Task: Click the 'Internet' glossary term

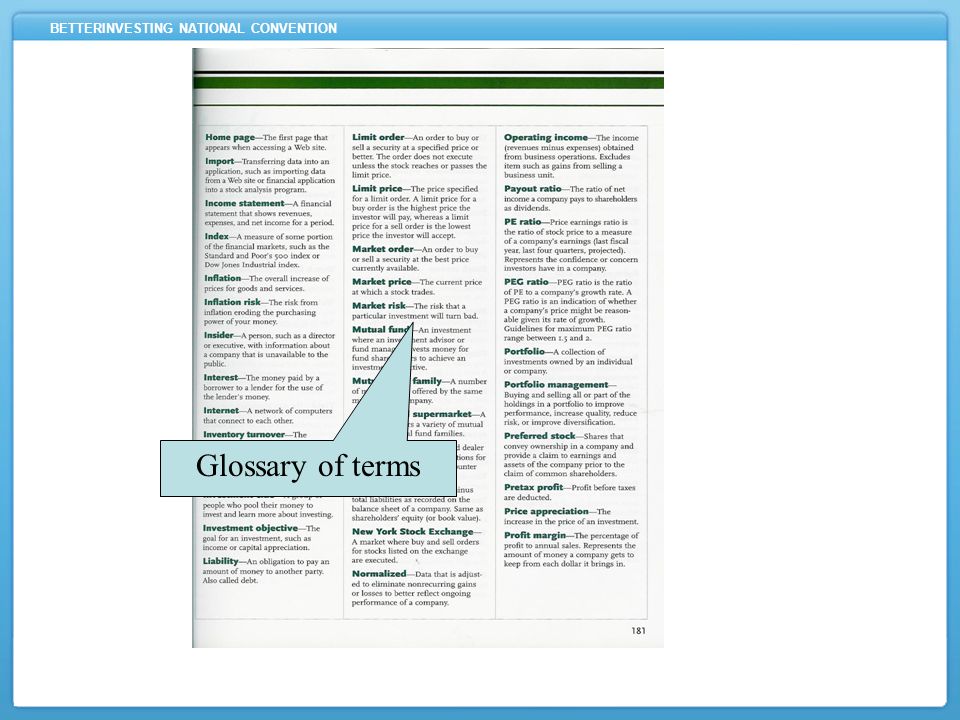Action: [x=221, y=410]
